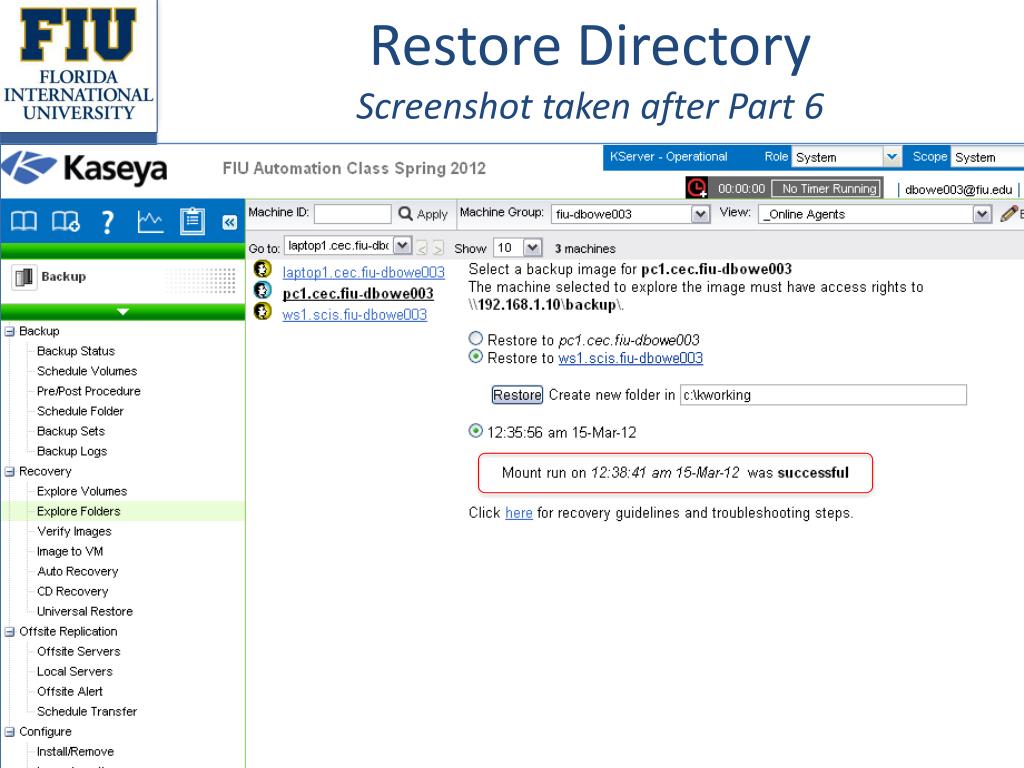Click the Restore button
The height and width of the screenshot is (768, 1024).
tap(517, 394)
